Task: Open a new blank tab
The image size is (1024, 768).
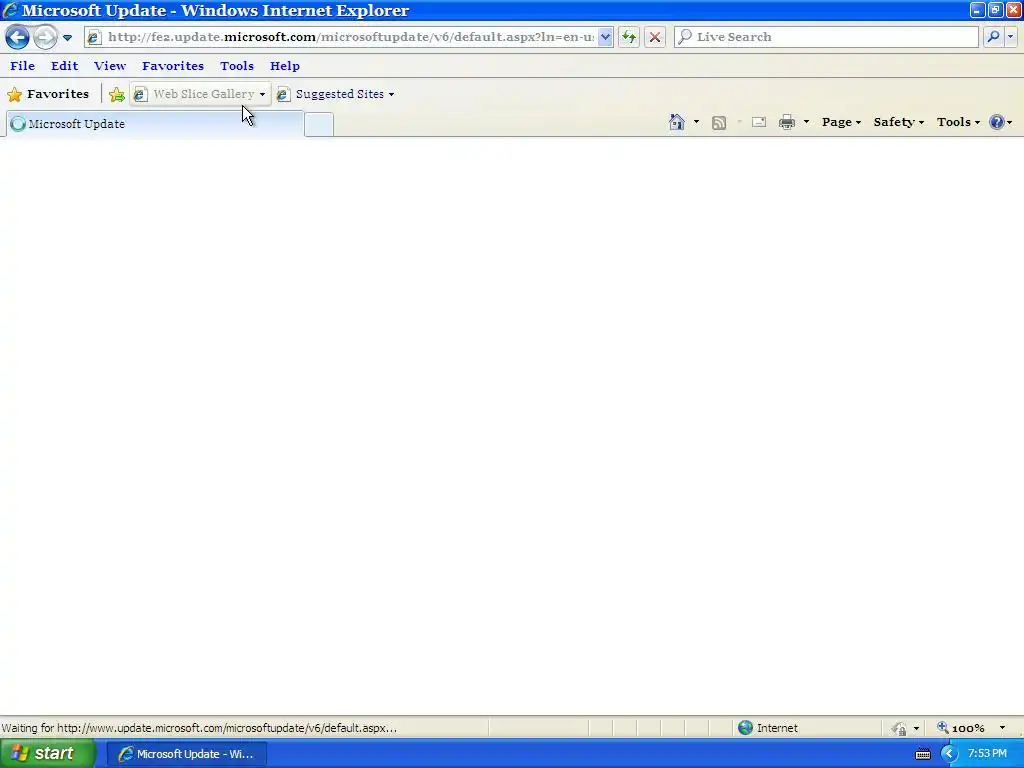Action: [319, 125]
